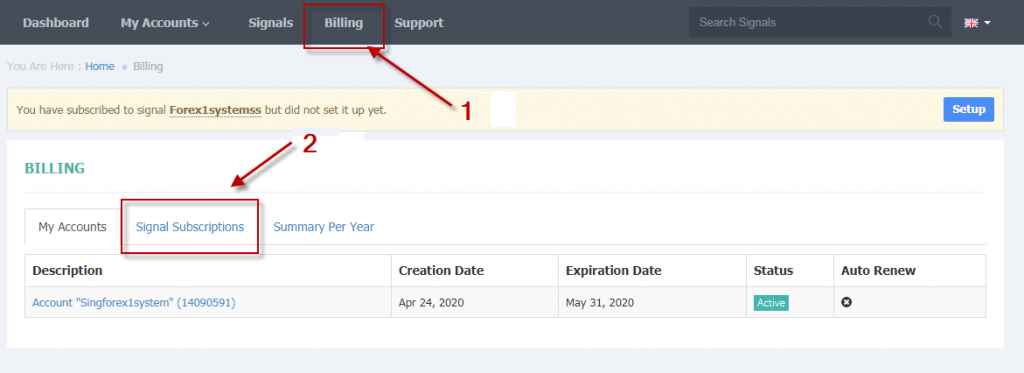This screenshot has height=373, width=1024.
Task: Click the blue Setup button
Action: pyautogui.click(x=968, y=109)
